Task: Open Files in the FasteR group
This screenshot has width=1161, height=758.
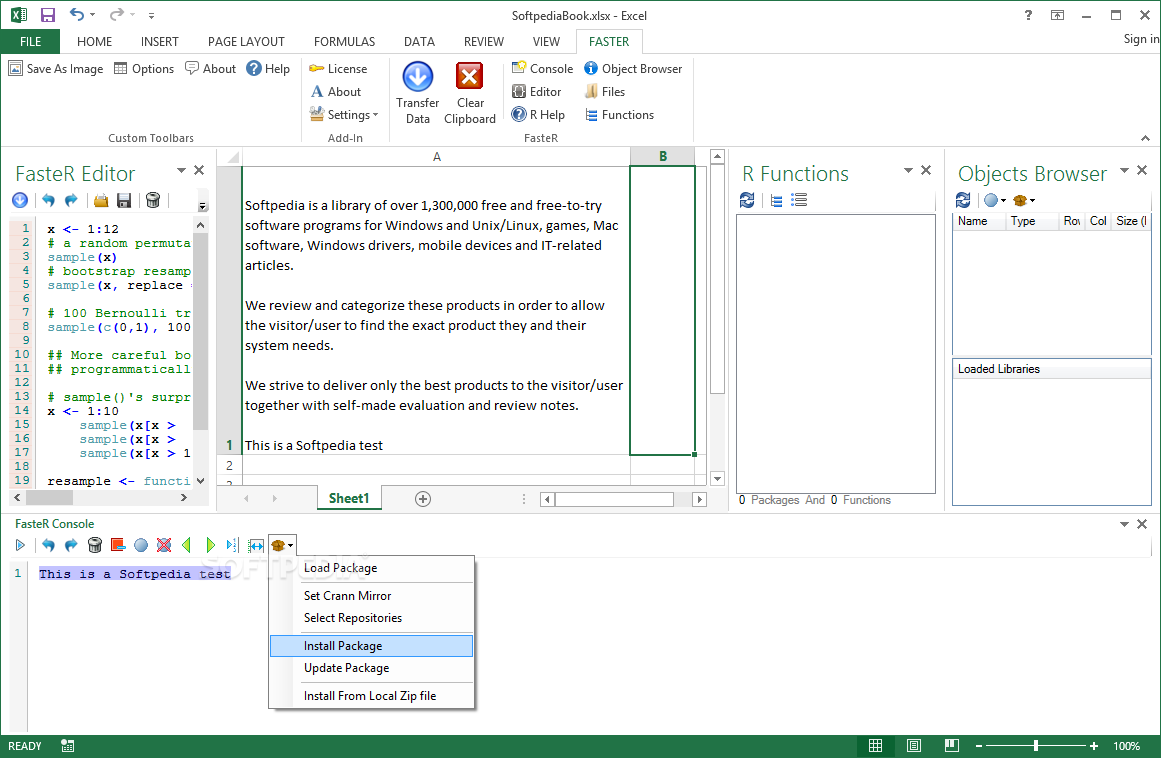Action: [605, 92]
